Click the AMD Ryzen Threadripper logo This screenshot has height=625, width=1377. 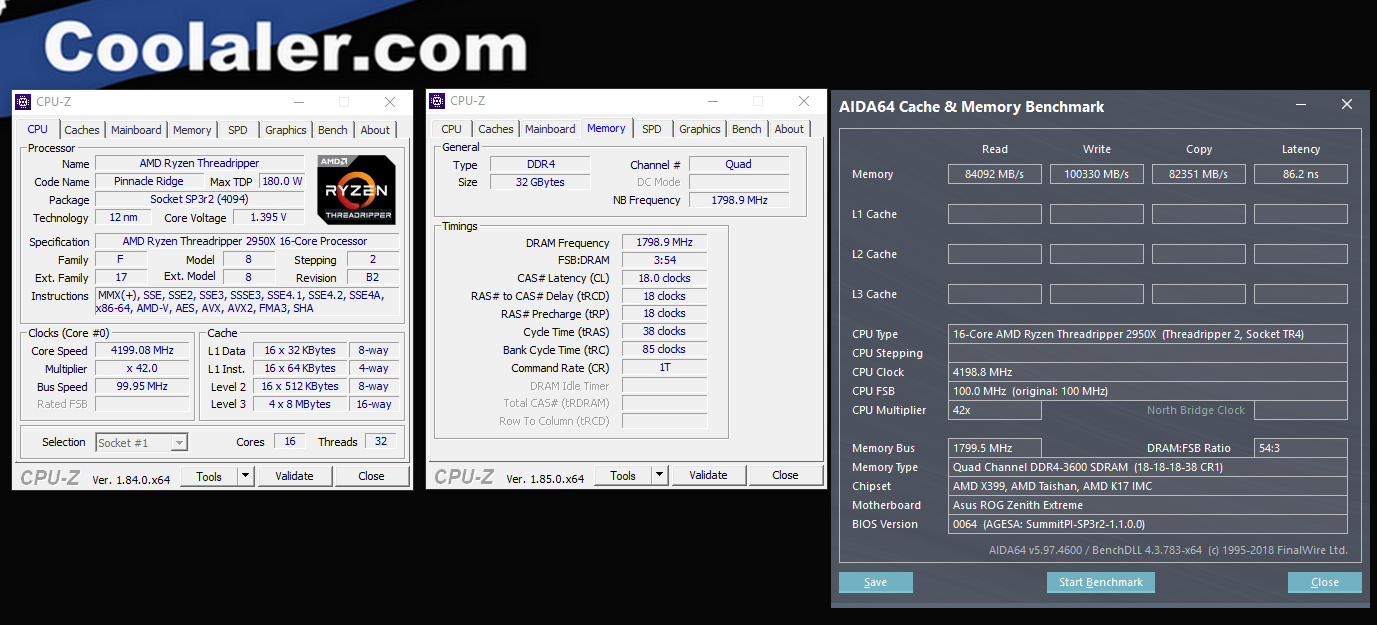click(x=356, y=189)
